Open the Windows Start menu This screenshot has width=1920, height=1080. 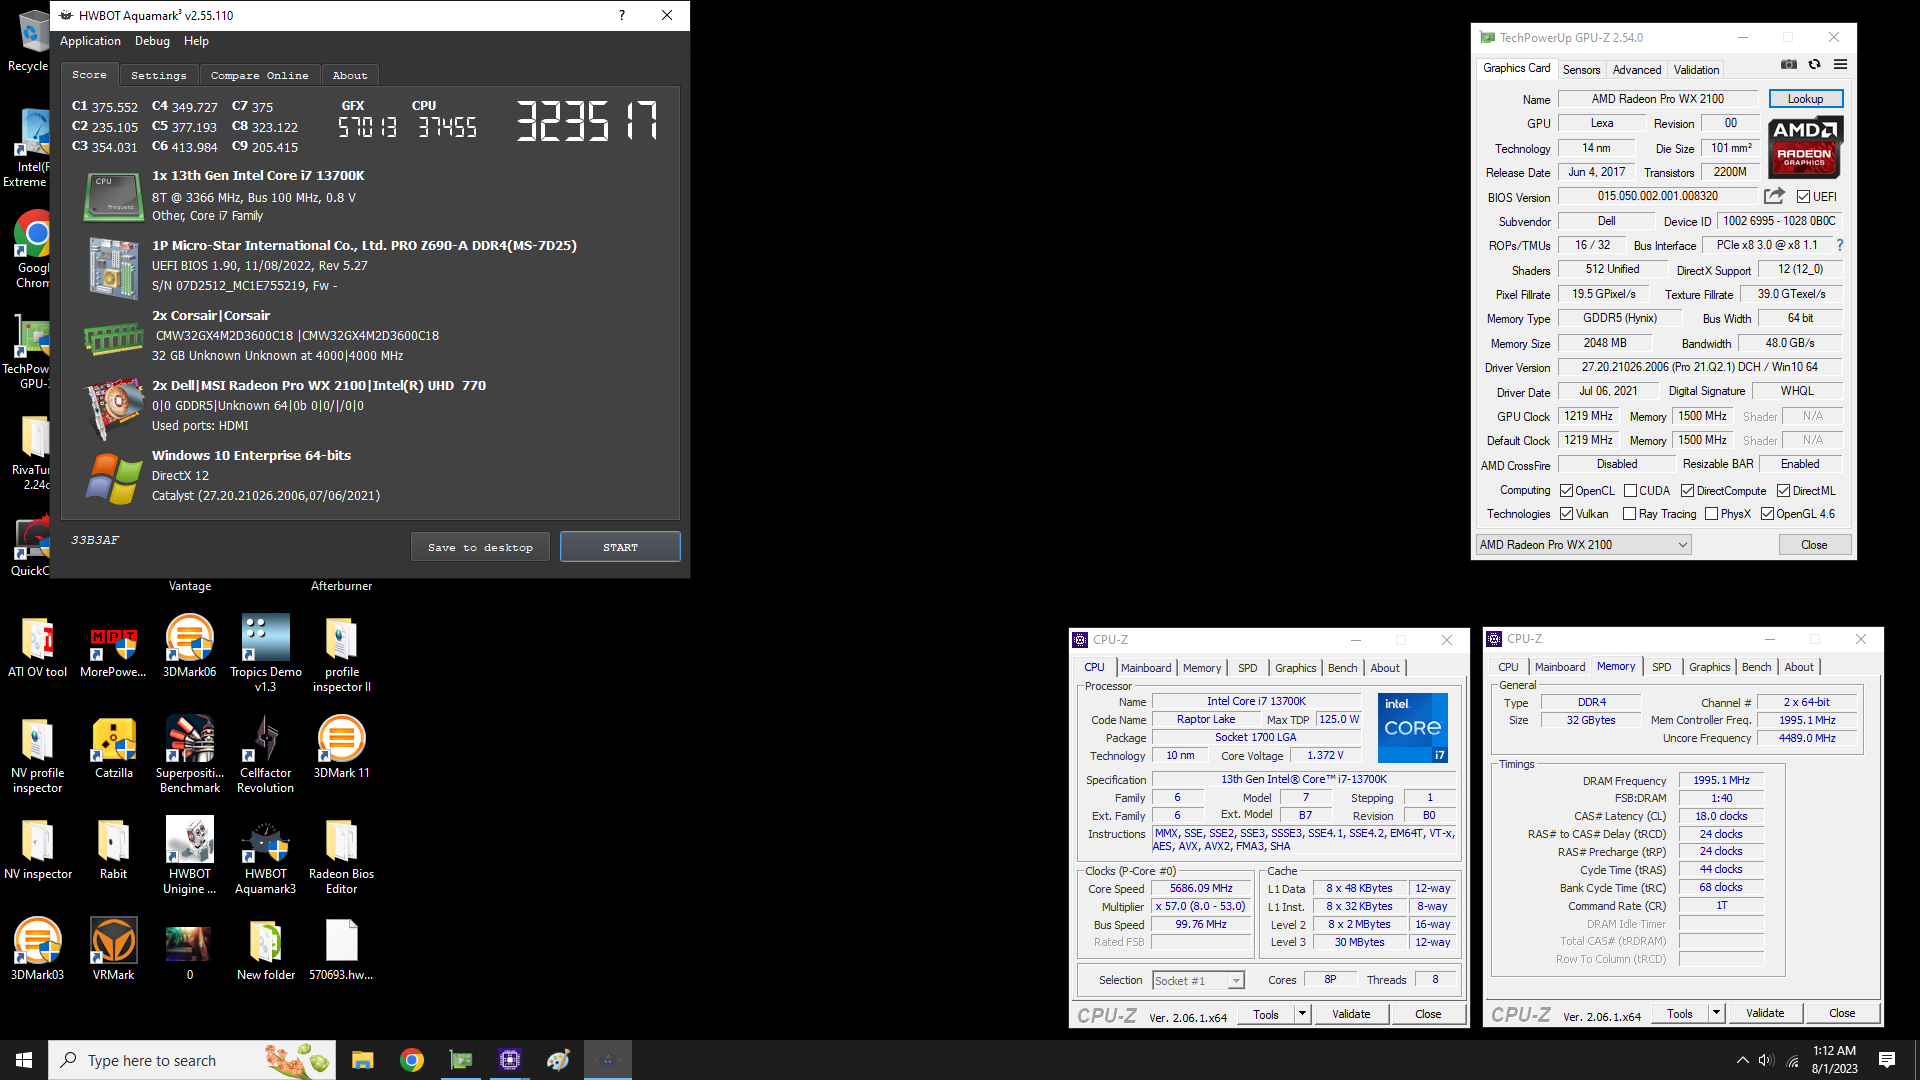[x=24, y=1060]
